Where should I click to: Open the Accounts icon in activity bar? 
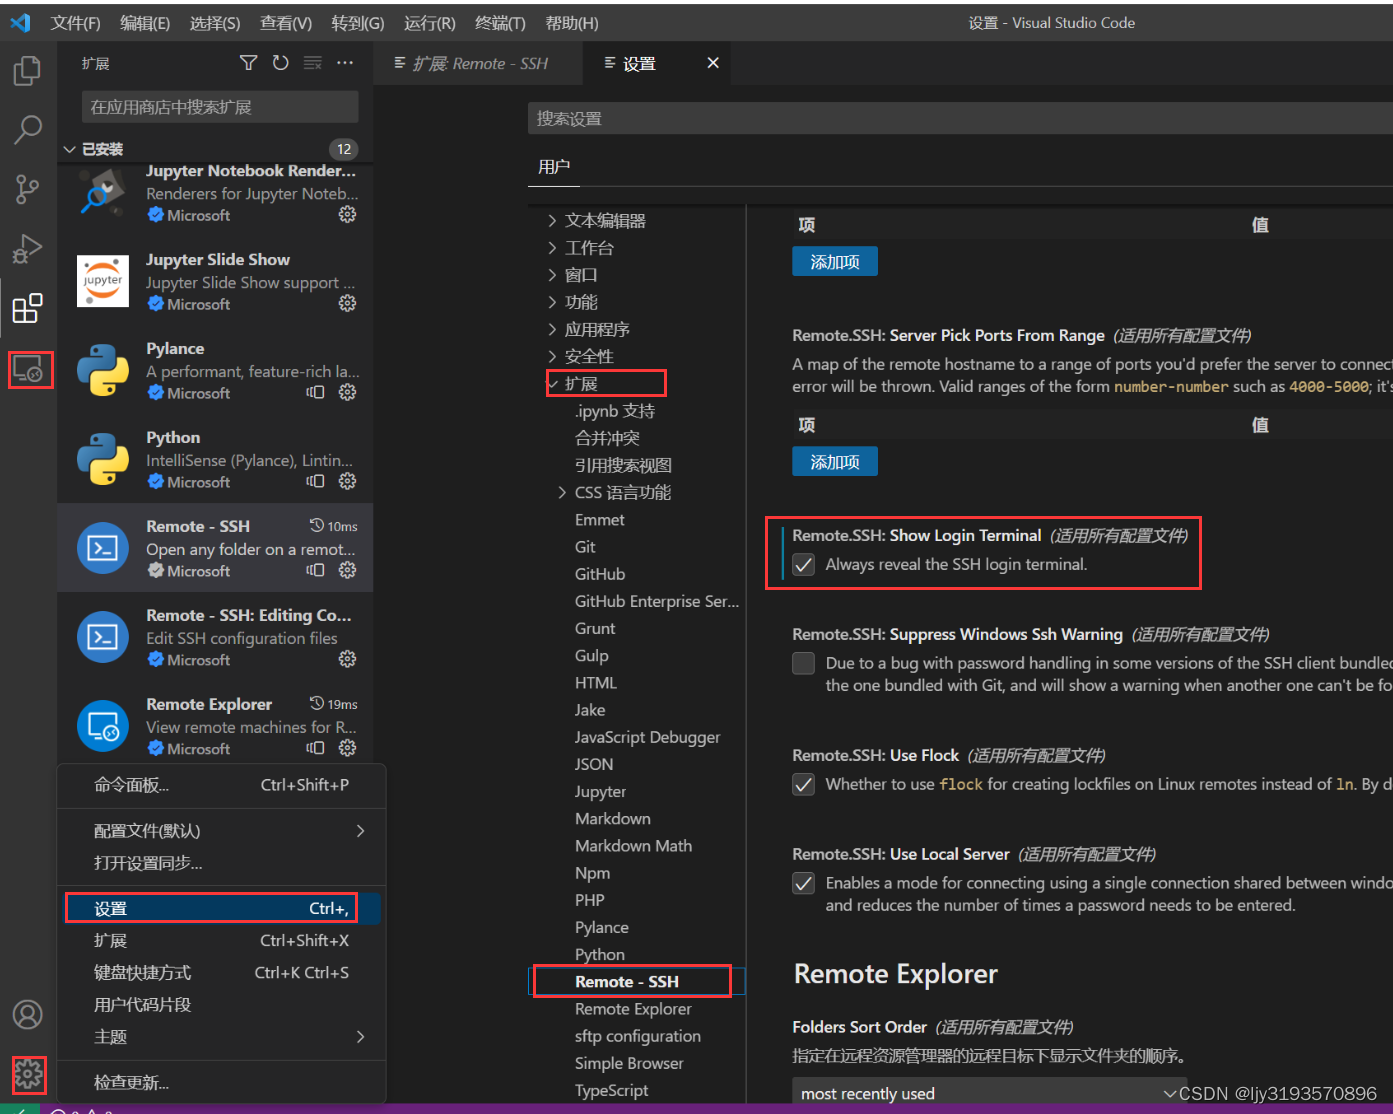click(x=27, y=1015)
